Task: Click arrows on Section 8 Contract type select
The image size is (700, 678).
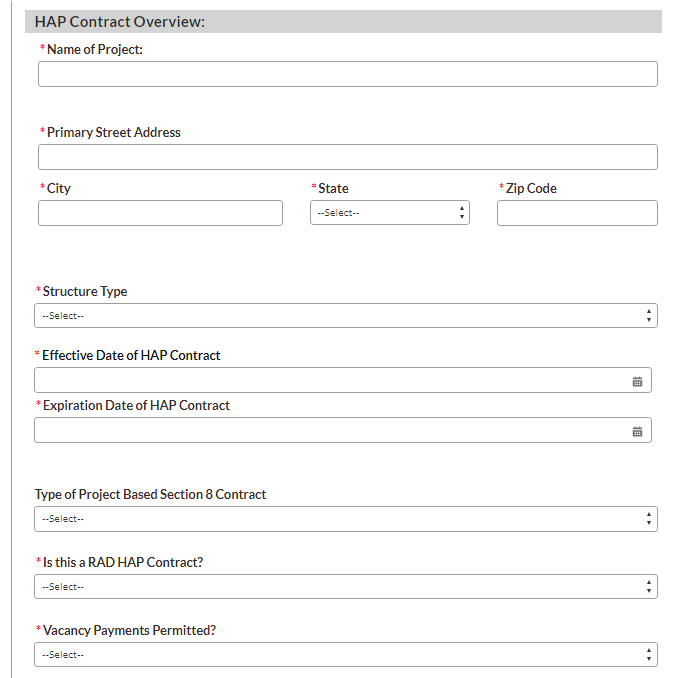Action: [649, 519]
